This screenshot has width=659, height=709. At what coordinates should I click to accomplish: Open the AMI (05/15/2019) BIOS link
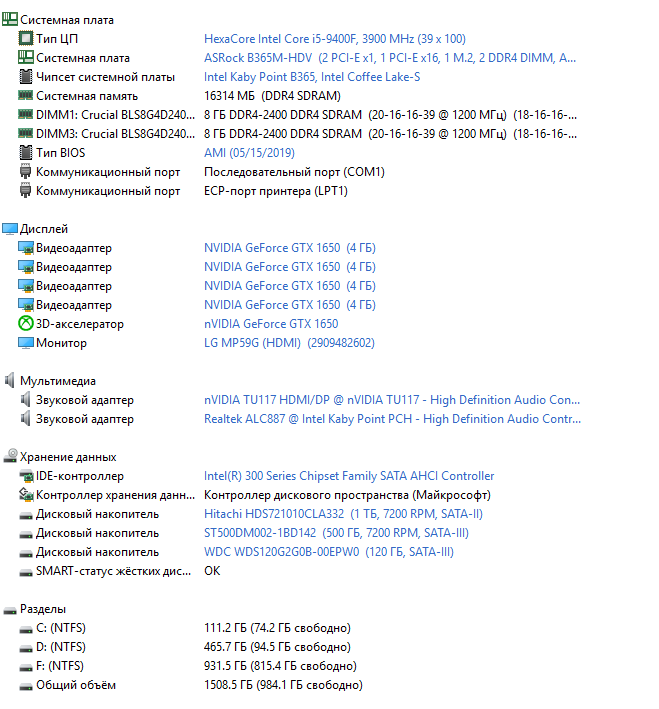tap(249, 153)
